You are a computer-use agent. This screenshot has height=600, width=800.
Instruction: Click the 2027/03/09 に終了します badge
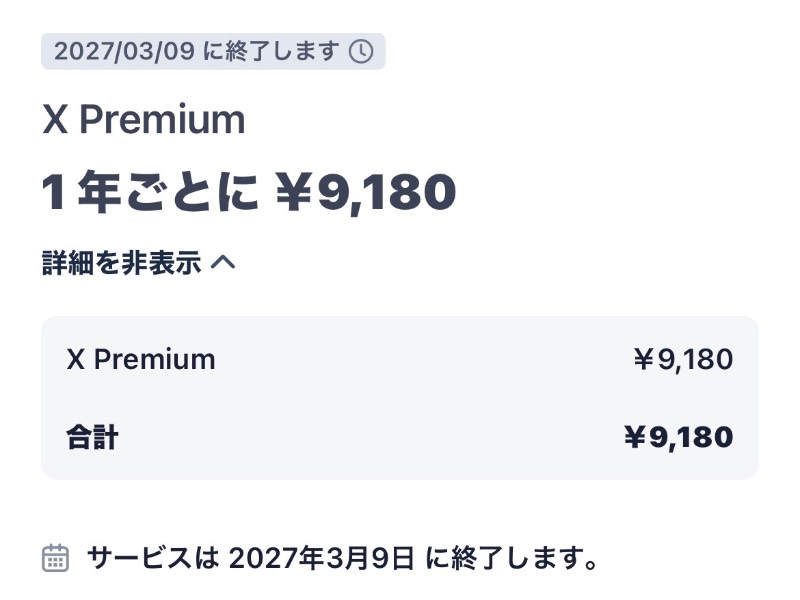213,52
